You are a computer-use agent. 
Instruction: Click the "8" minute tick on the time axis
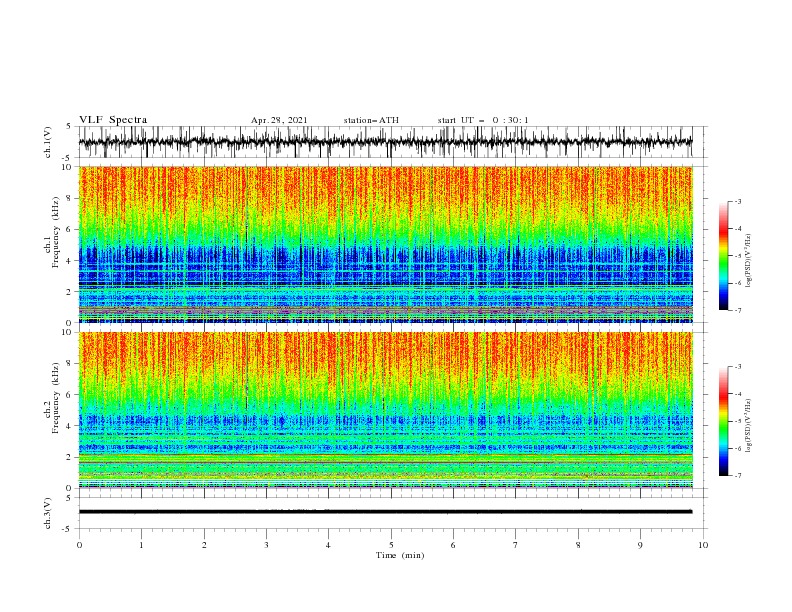coord(578,545)
